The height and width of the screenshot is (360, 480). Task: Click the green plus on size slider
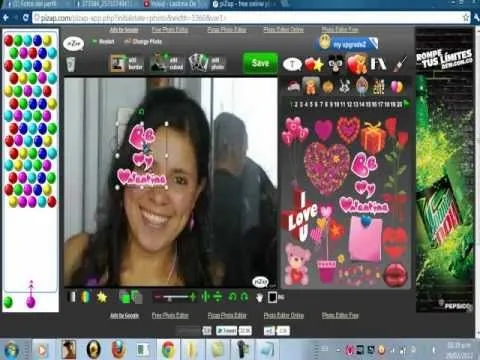193,297
